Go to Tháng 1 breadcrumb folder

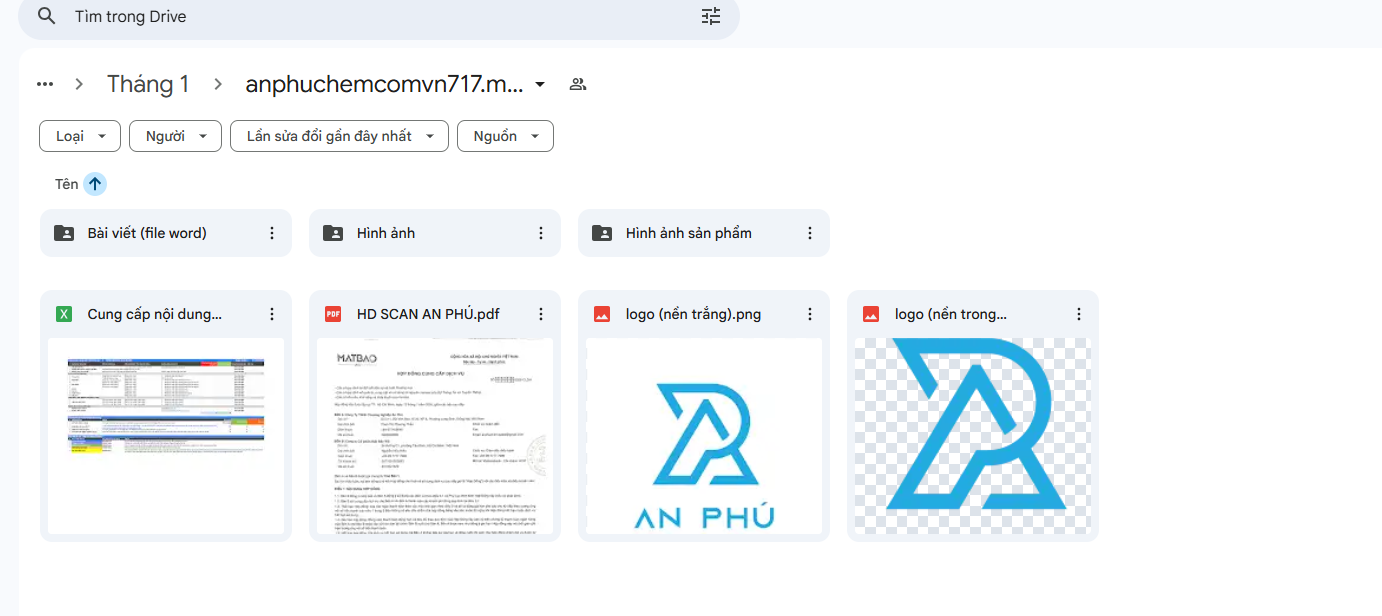click(148, 84)
